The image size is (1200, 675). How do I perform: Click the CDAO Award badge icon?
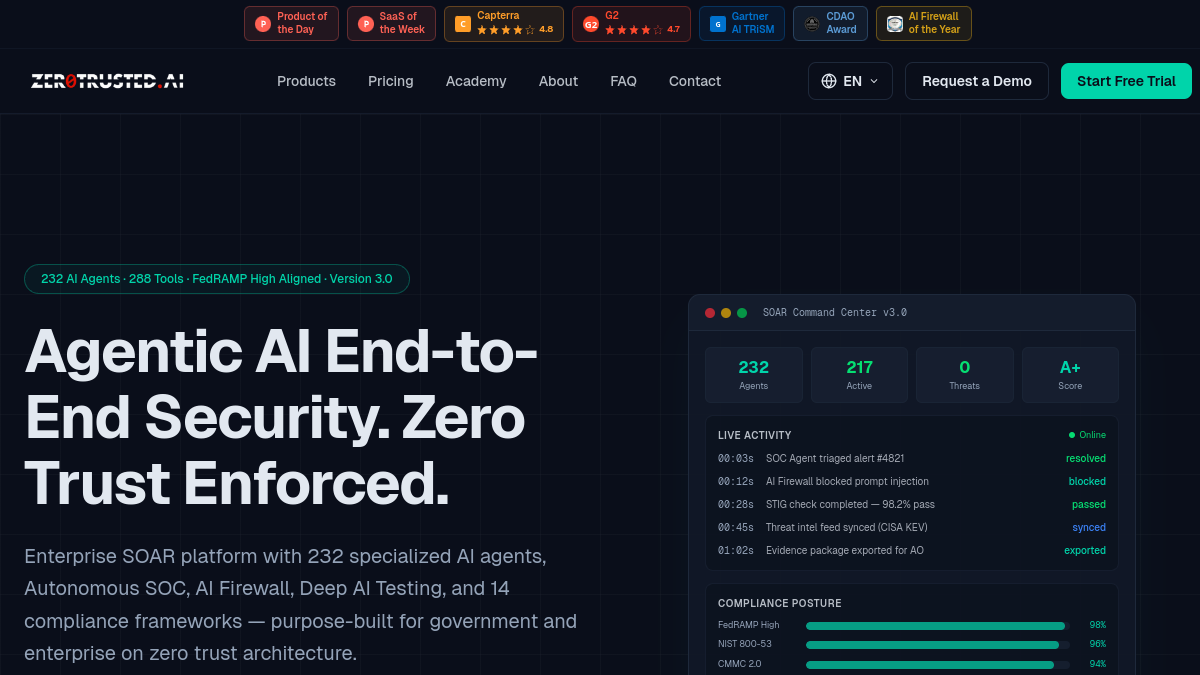coord(812,24)
